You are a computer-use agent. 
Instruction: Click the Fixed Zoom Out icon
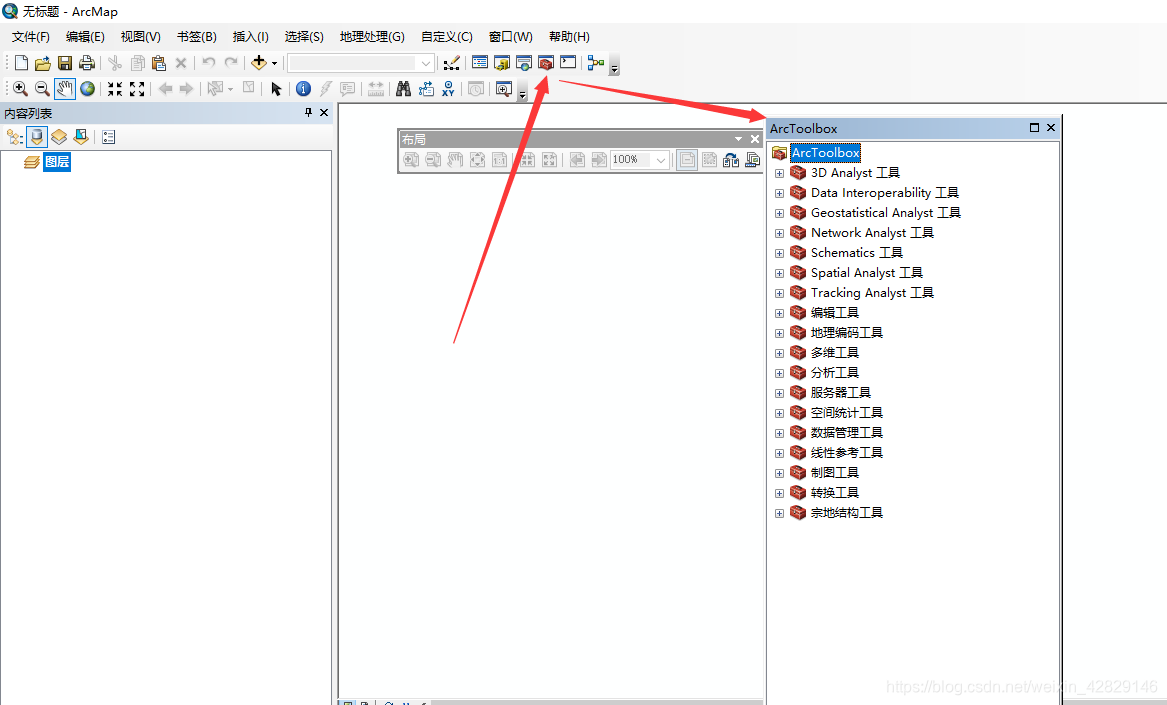click(x=137, y=89)
